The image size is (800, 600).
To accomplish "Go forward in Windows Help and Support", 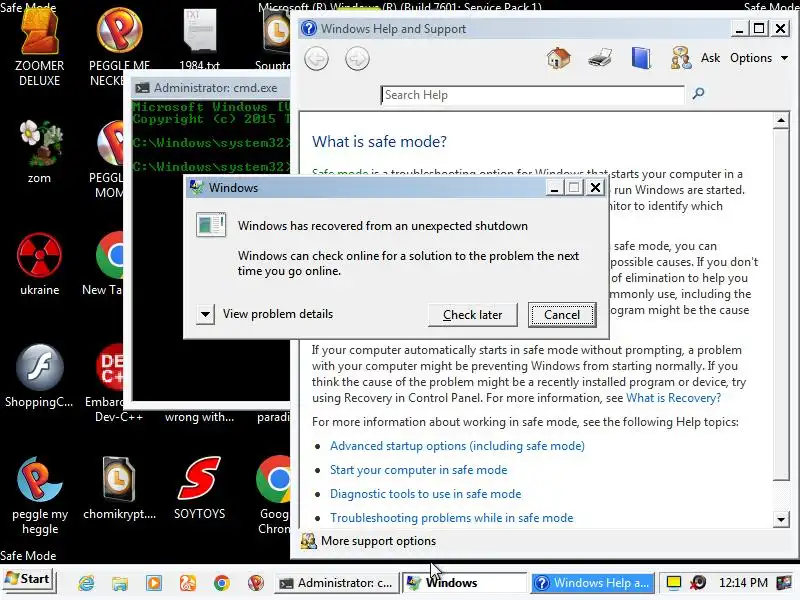I will (357, 59).
